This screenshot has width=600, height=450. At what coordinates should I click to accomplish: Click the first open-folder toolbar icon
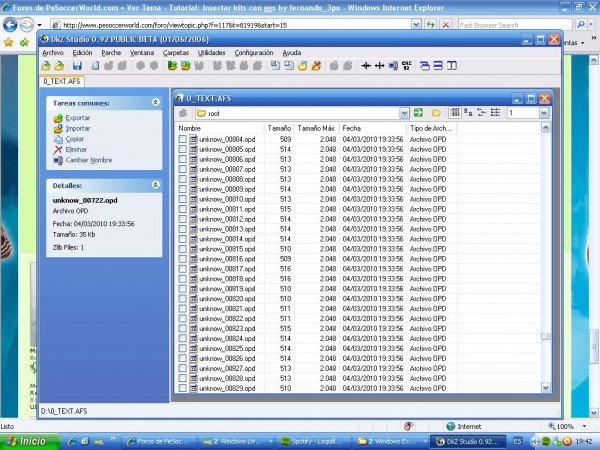point(46,66)
